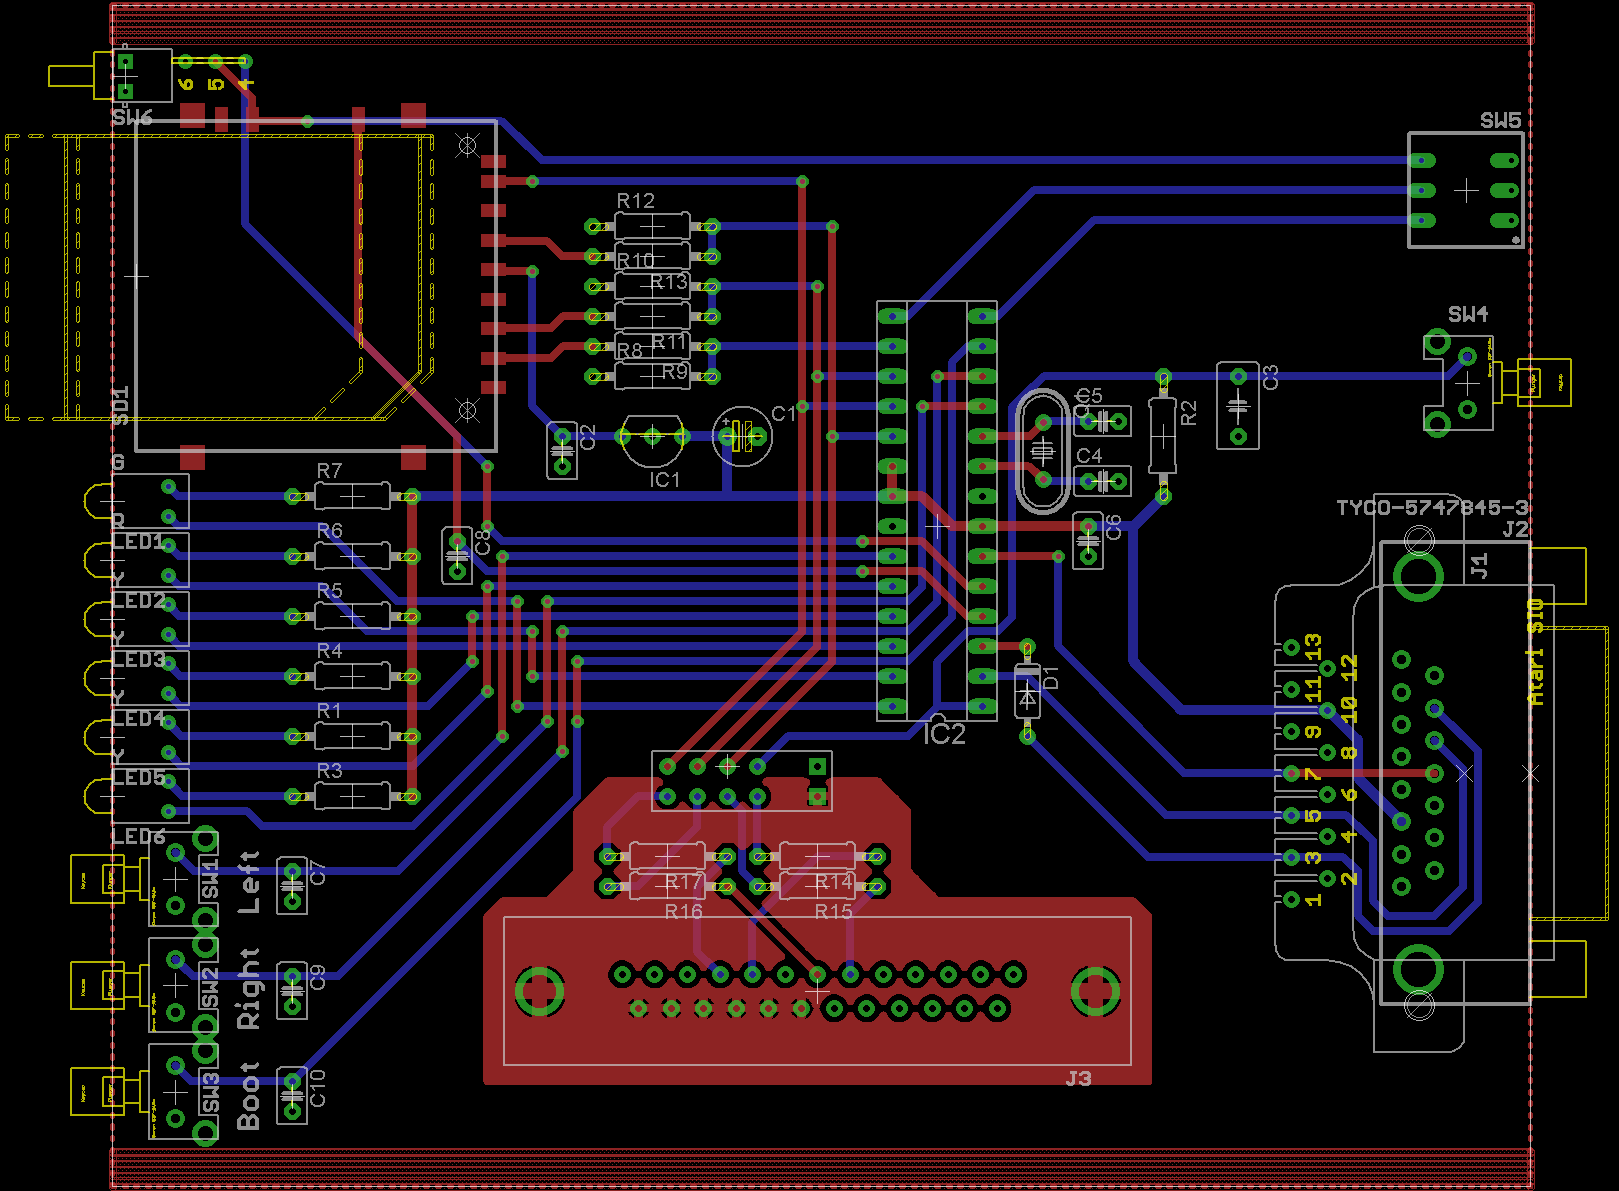Select the SW5 switch label
Screen dimensions: 1619x1191
click(1500, 121)
